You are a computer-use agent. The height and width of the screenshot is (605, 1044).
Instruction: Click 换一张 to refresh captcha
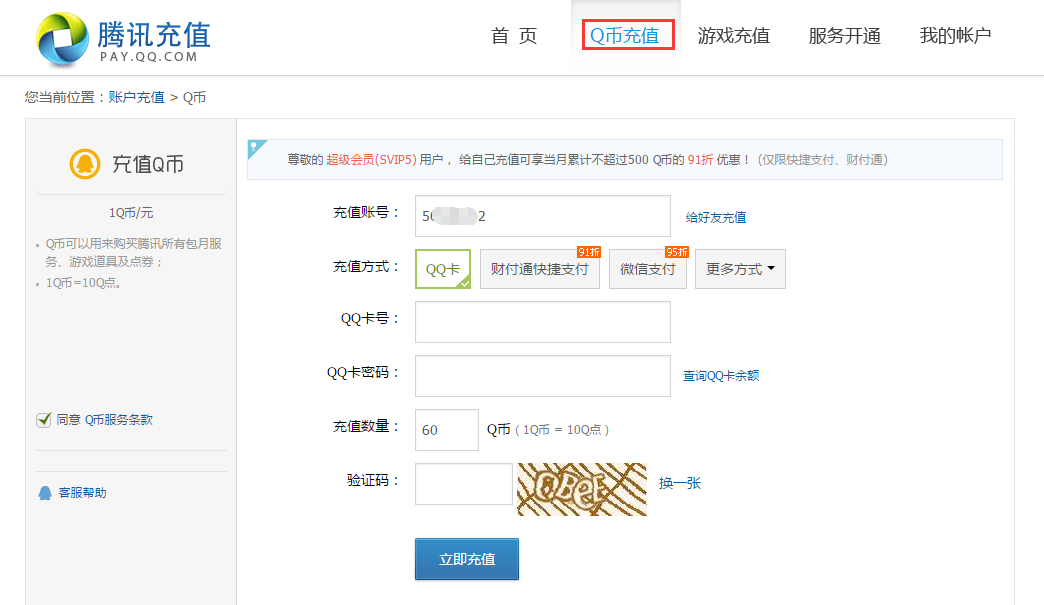click(x=680, y=483)
